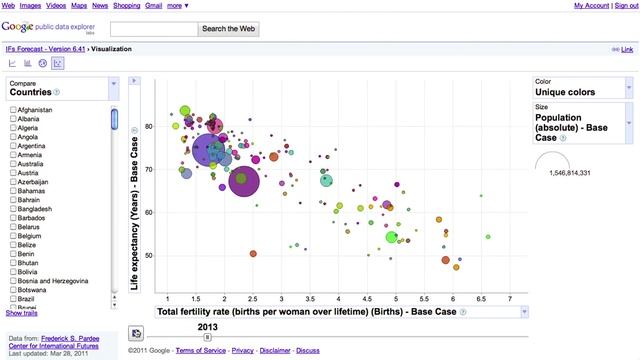Open the Color Unique colors dropdown
The height and width of the screenshot is (360, 640).
click(x=629, y=88)
